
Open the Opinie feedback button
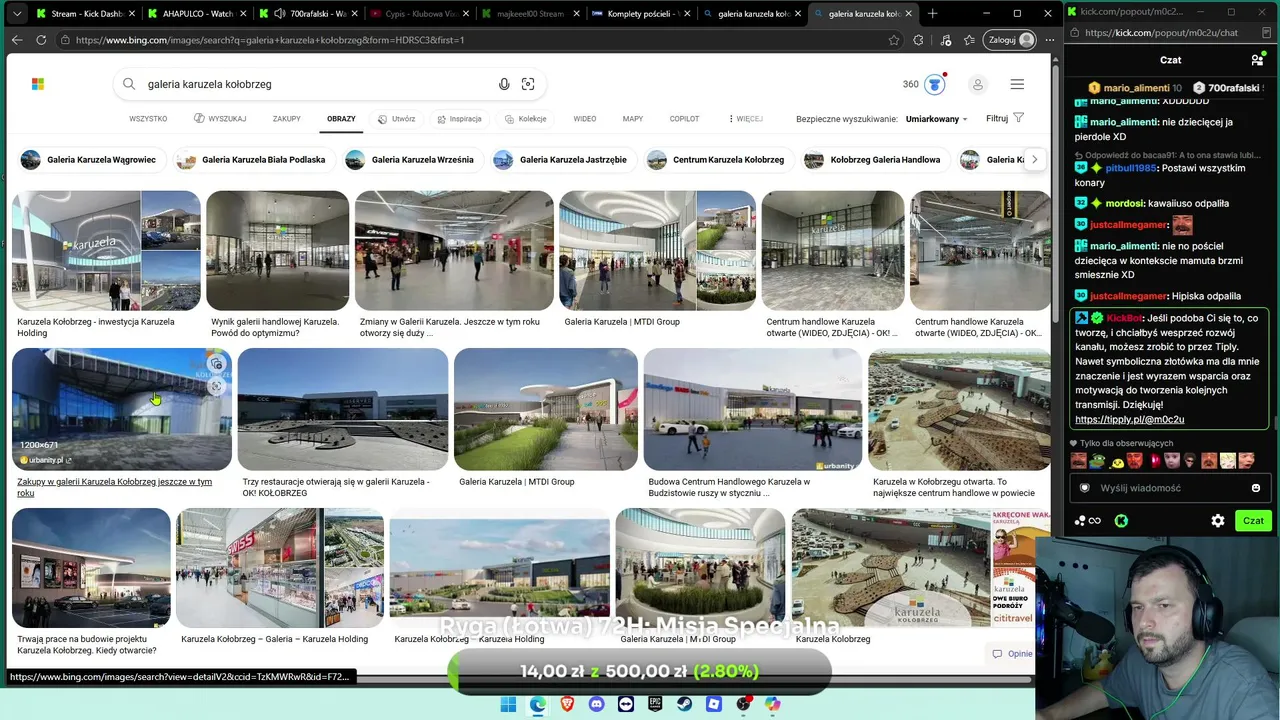[1012, 654]
